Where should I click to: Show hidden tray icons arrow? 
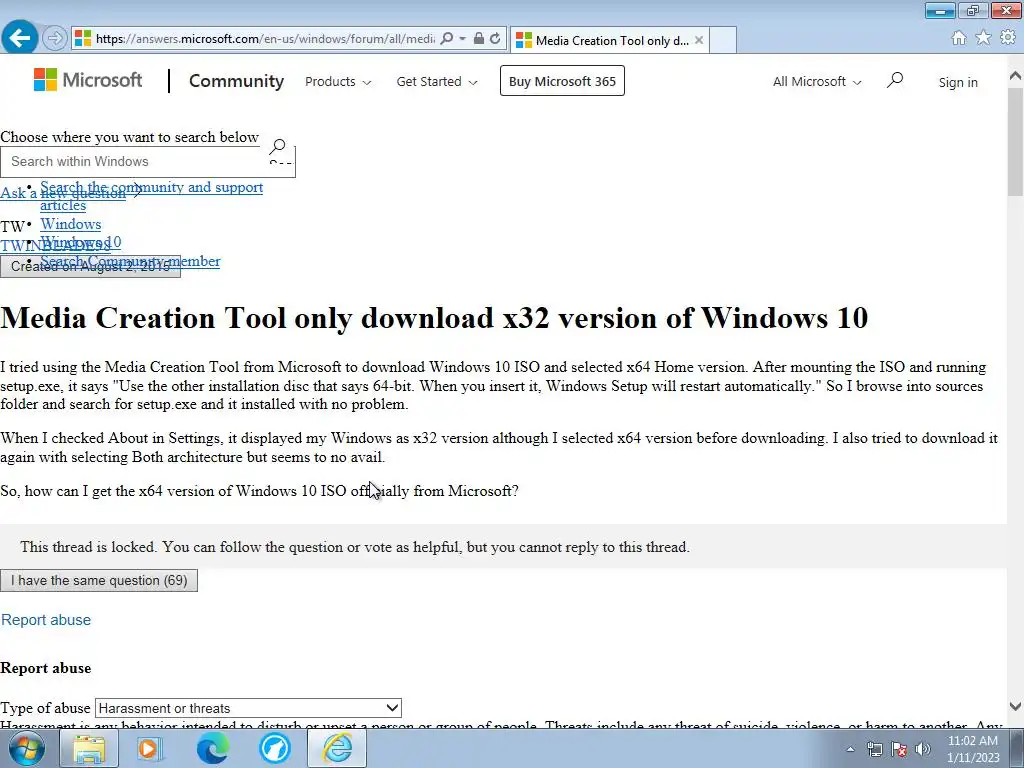(850, 749)
